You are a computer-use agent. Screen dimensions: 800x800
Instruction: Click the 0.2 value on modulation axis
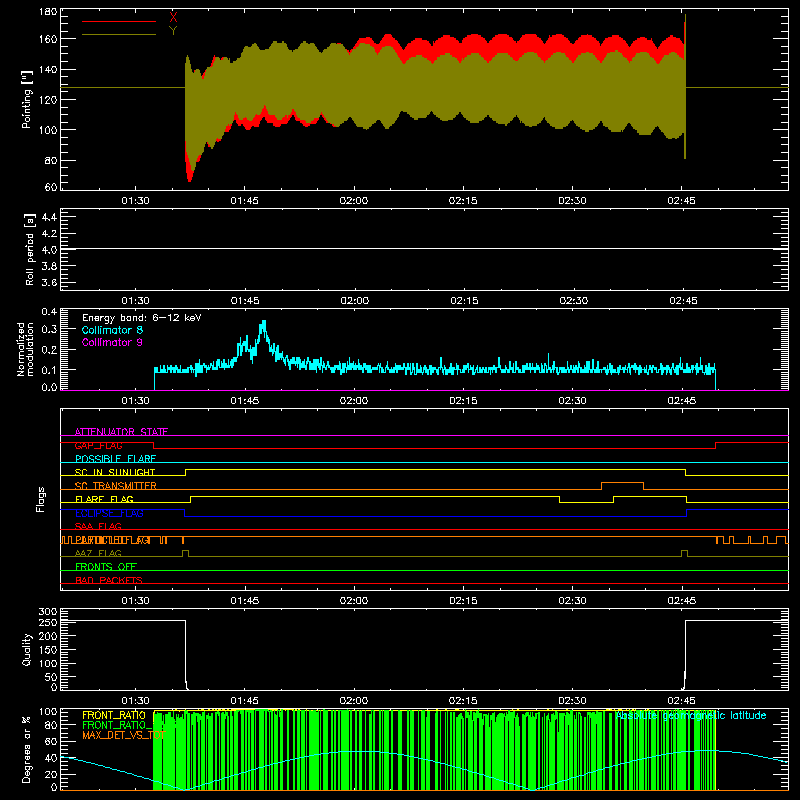49,349
